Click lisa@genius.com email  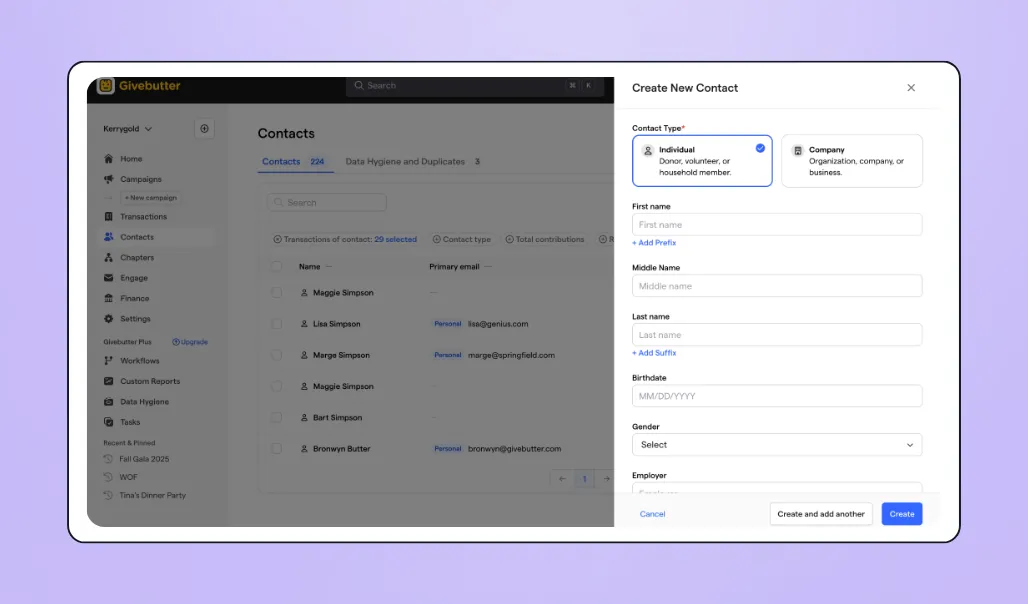(x=498, y=324)
